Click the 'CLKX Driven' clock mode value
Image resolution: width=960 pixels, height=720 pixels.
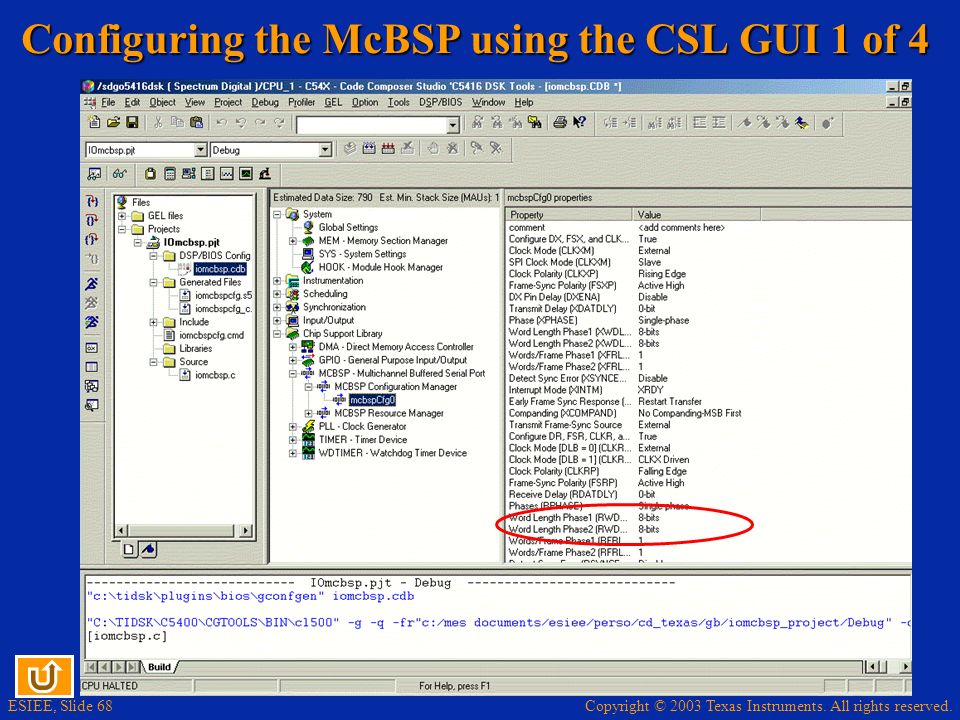point(663,459)
